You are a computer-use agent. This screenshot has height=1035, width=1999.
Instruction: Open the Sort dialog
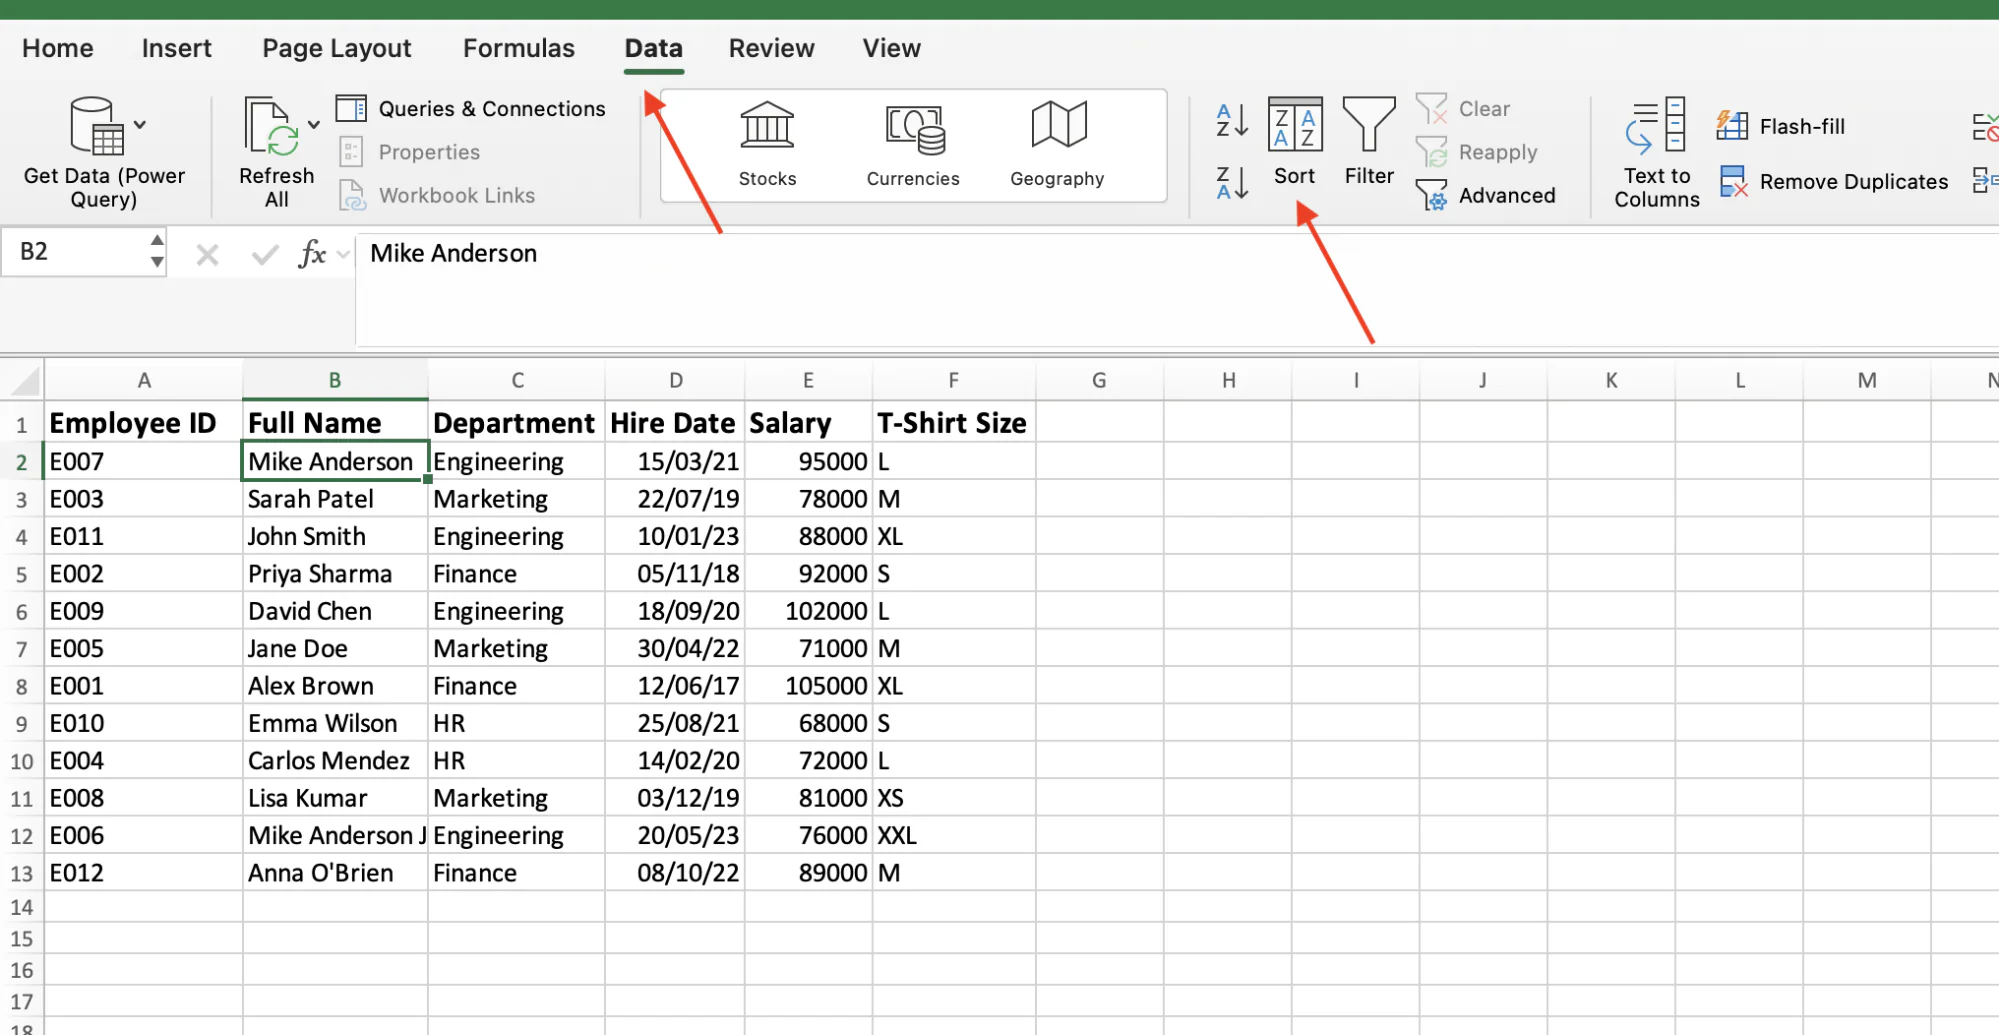pos(1295,142)
